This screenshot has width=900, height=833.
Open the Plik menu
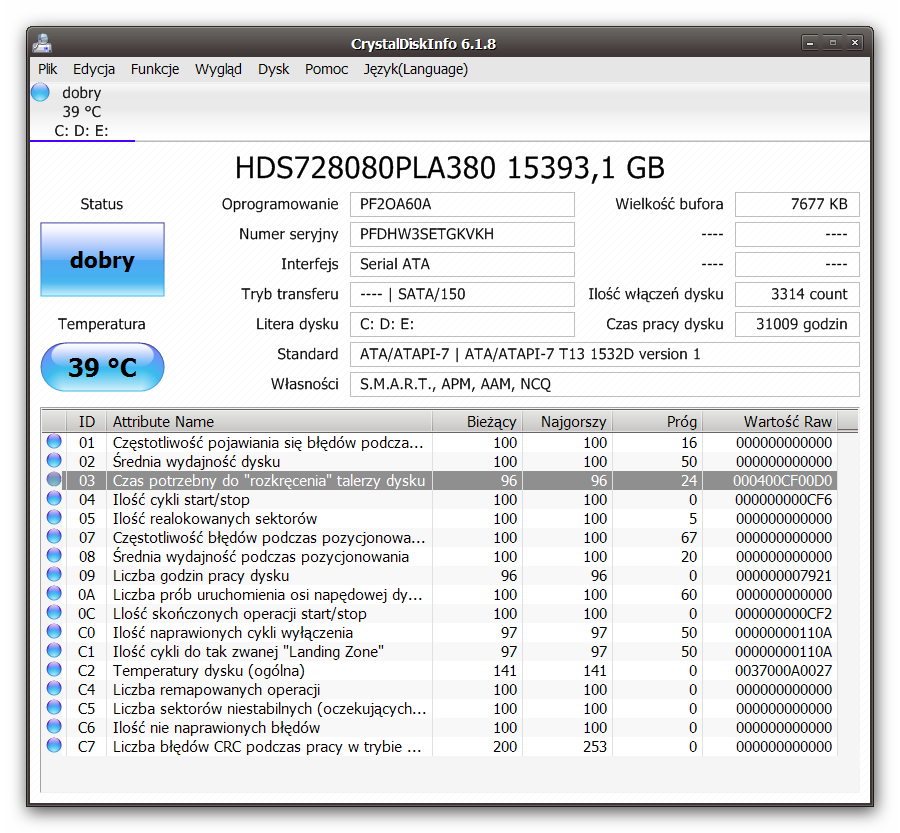(x=48, y=69)
